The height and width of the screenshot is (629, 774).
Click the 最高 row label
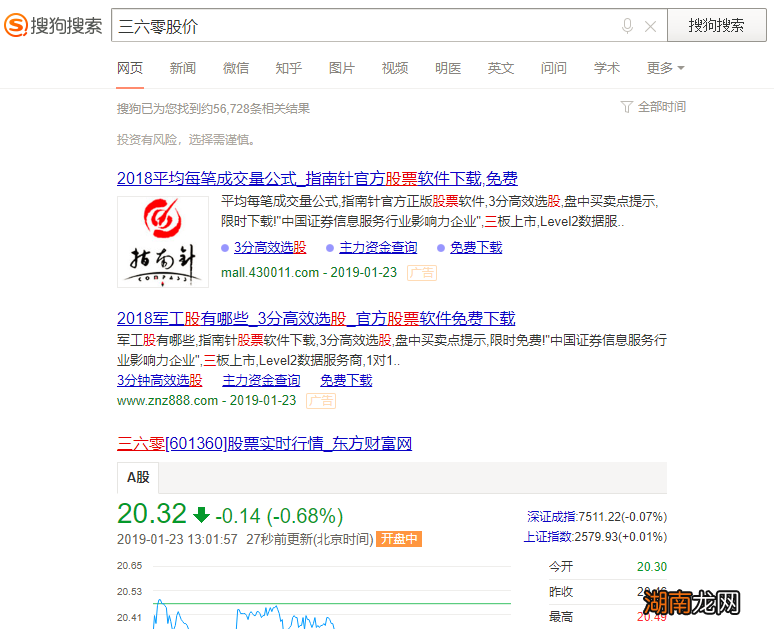[x=561, y=617]
